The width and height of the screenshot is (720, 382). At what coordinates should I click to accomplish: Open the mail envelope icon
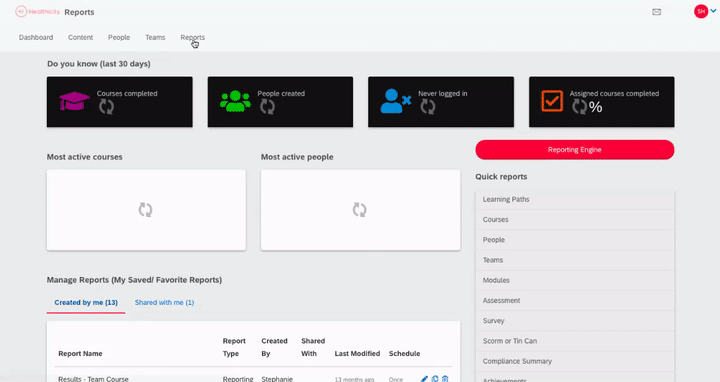click(x=657, y=12)
